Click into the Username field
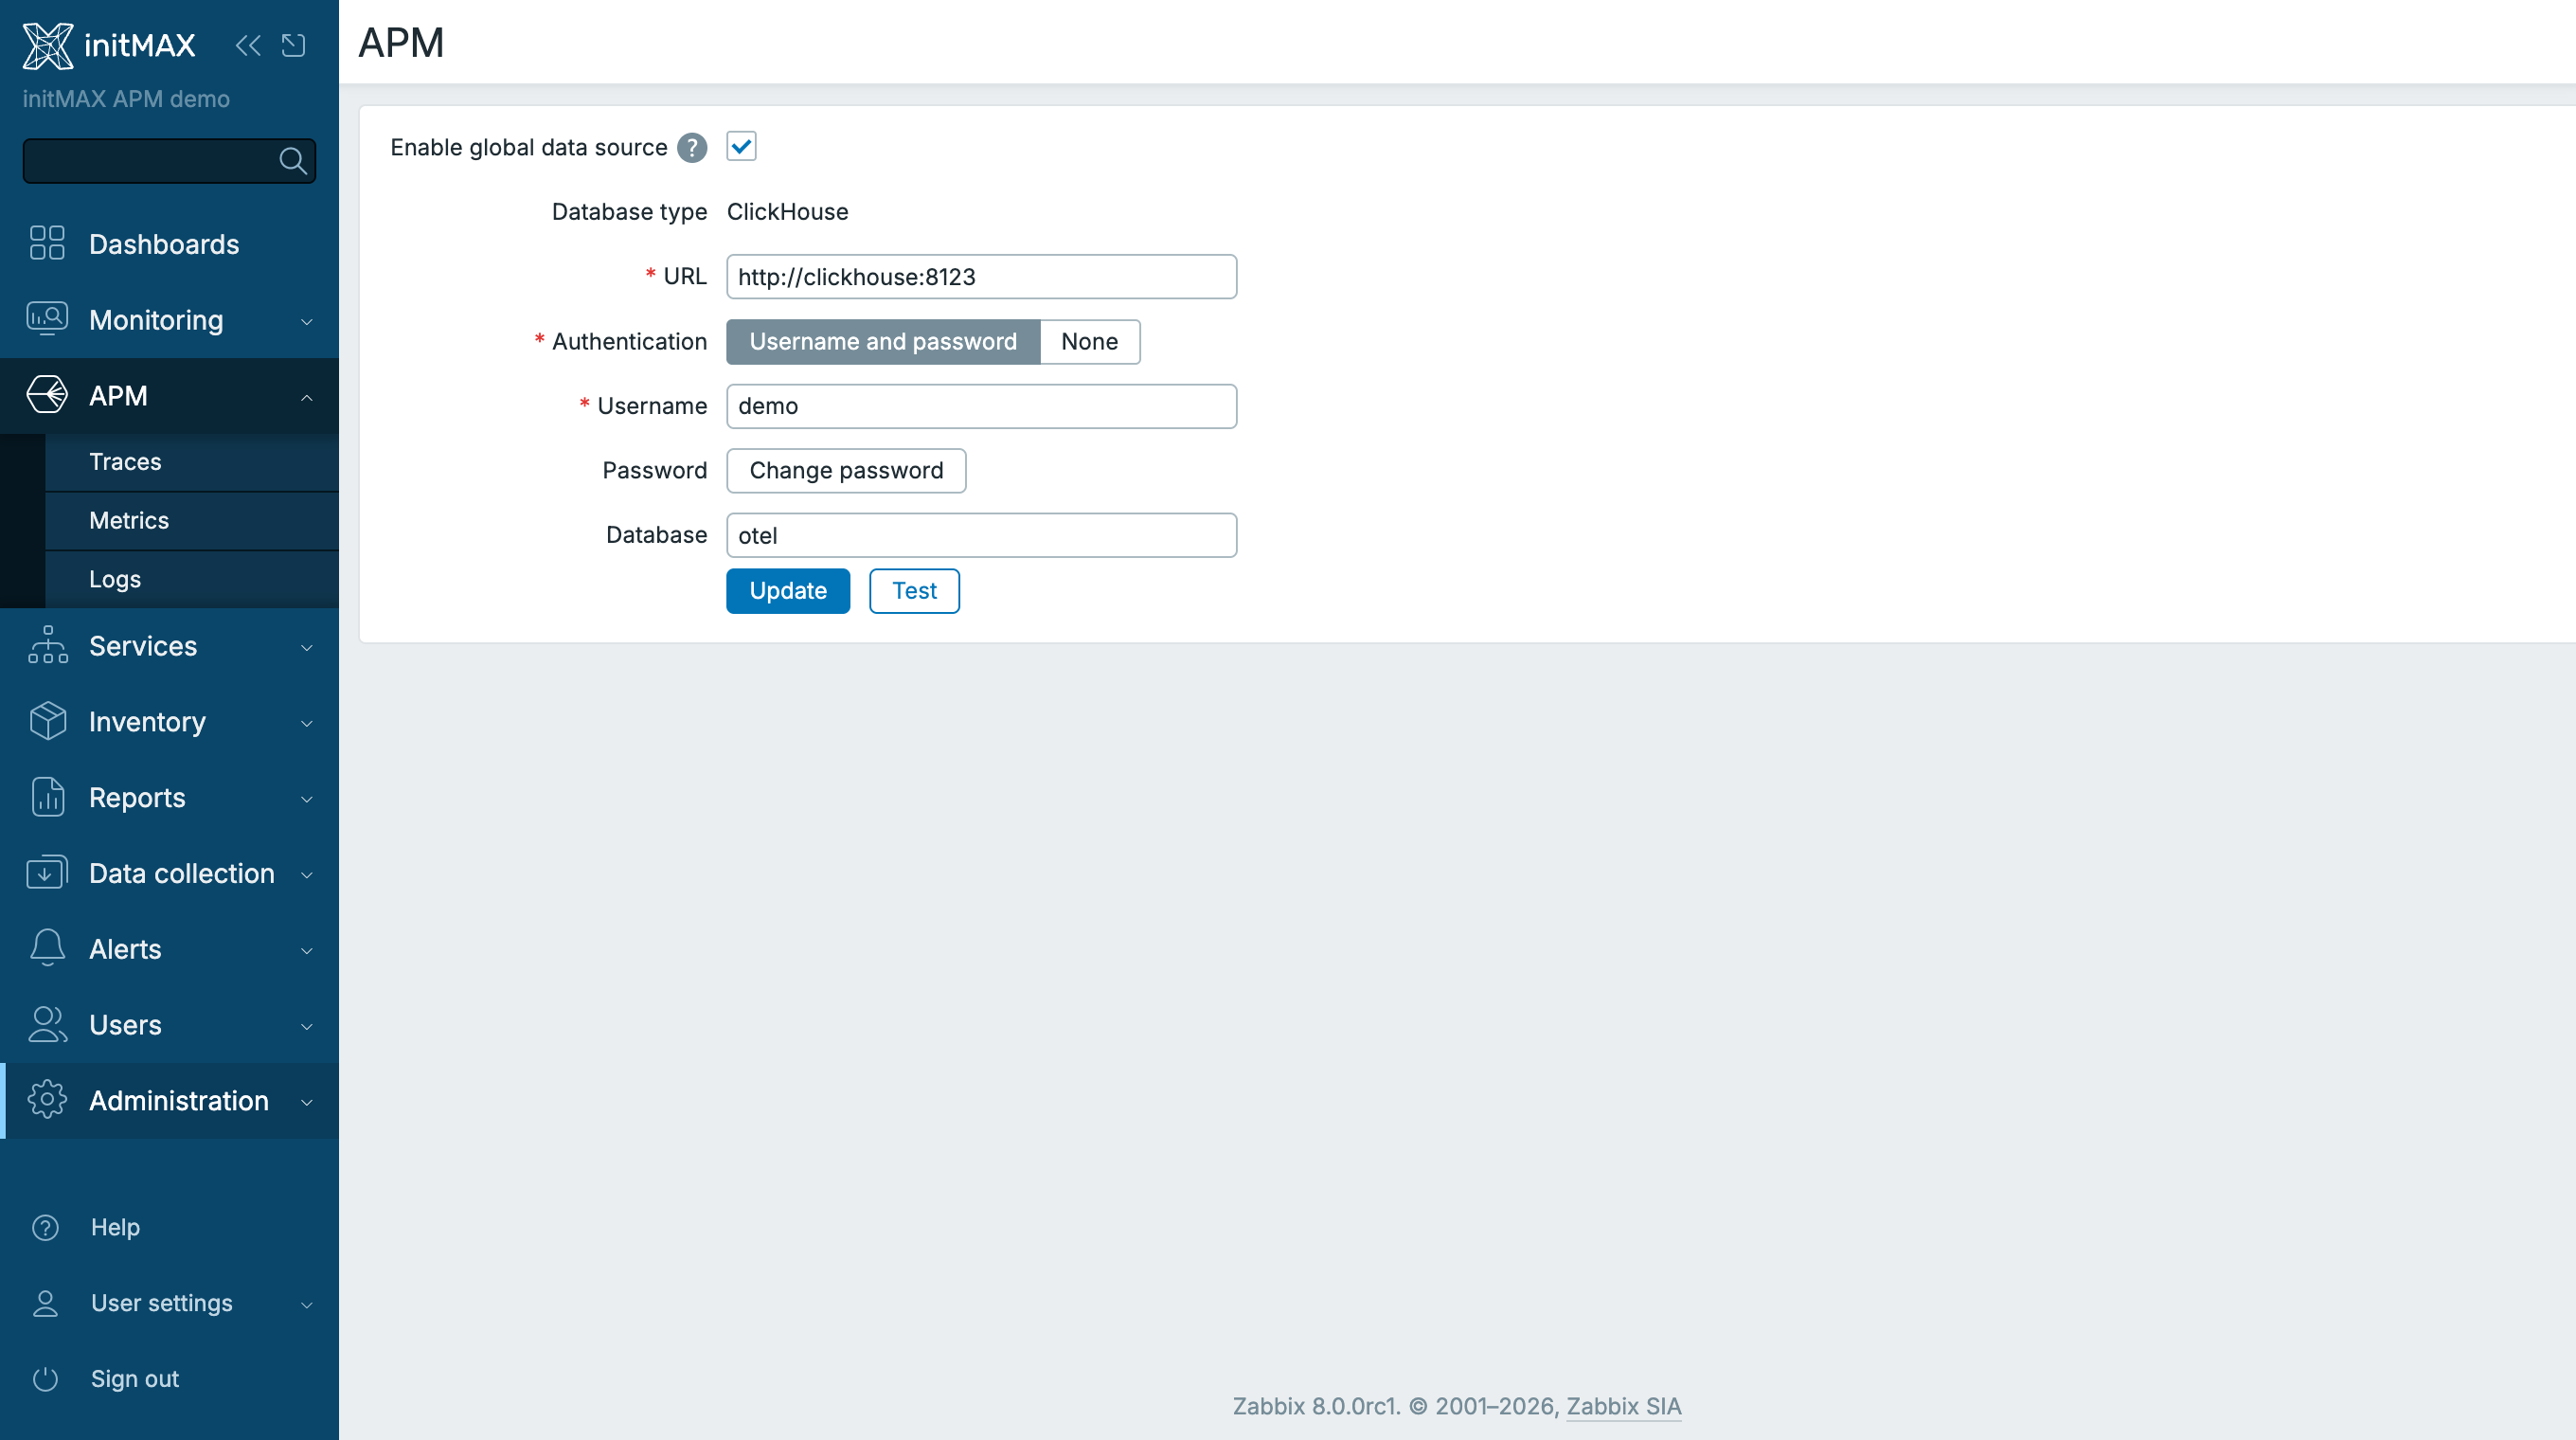The image size is (2576, 1440). [x=981, y=406]
